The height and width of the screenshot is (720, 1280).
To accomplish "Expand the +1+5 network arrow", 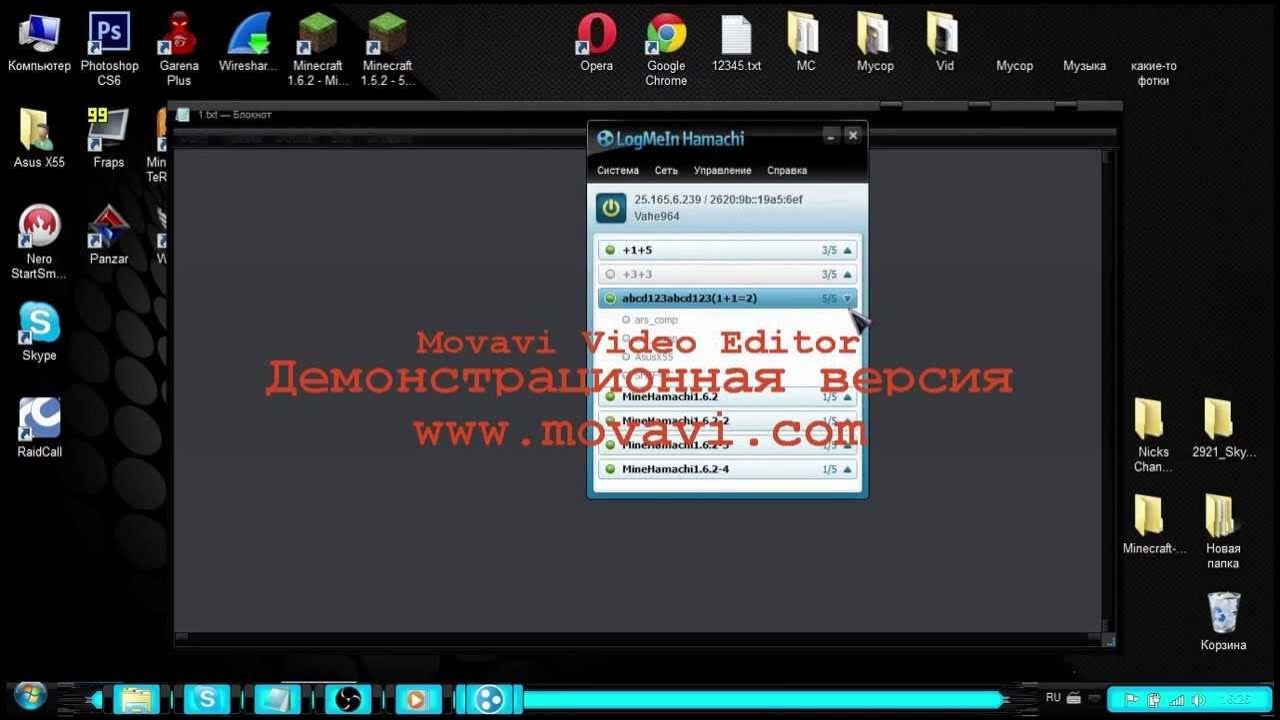I will pos(848,250).
